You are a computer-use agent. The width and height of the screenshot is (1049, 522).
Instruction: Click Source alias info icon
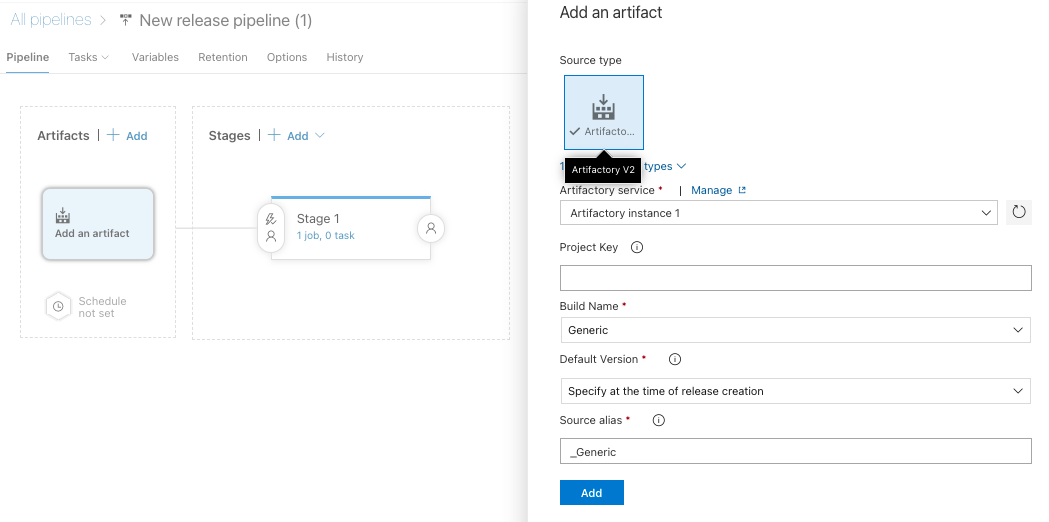click(x=658, y=421)
